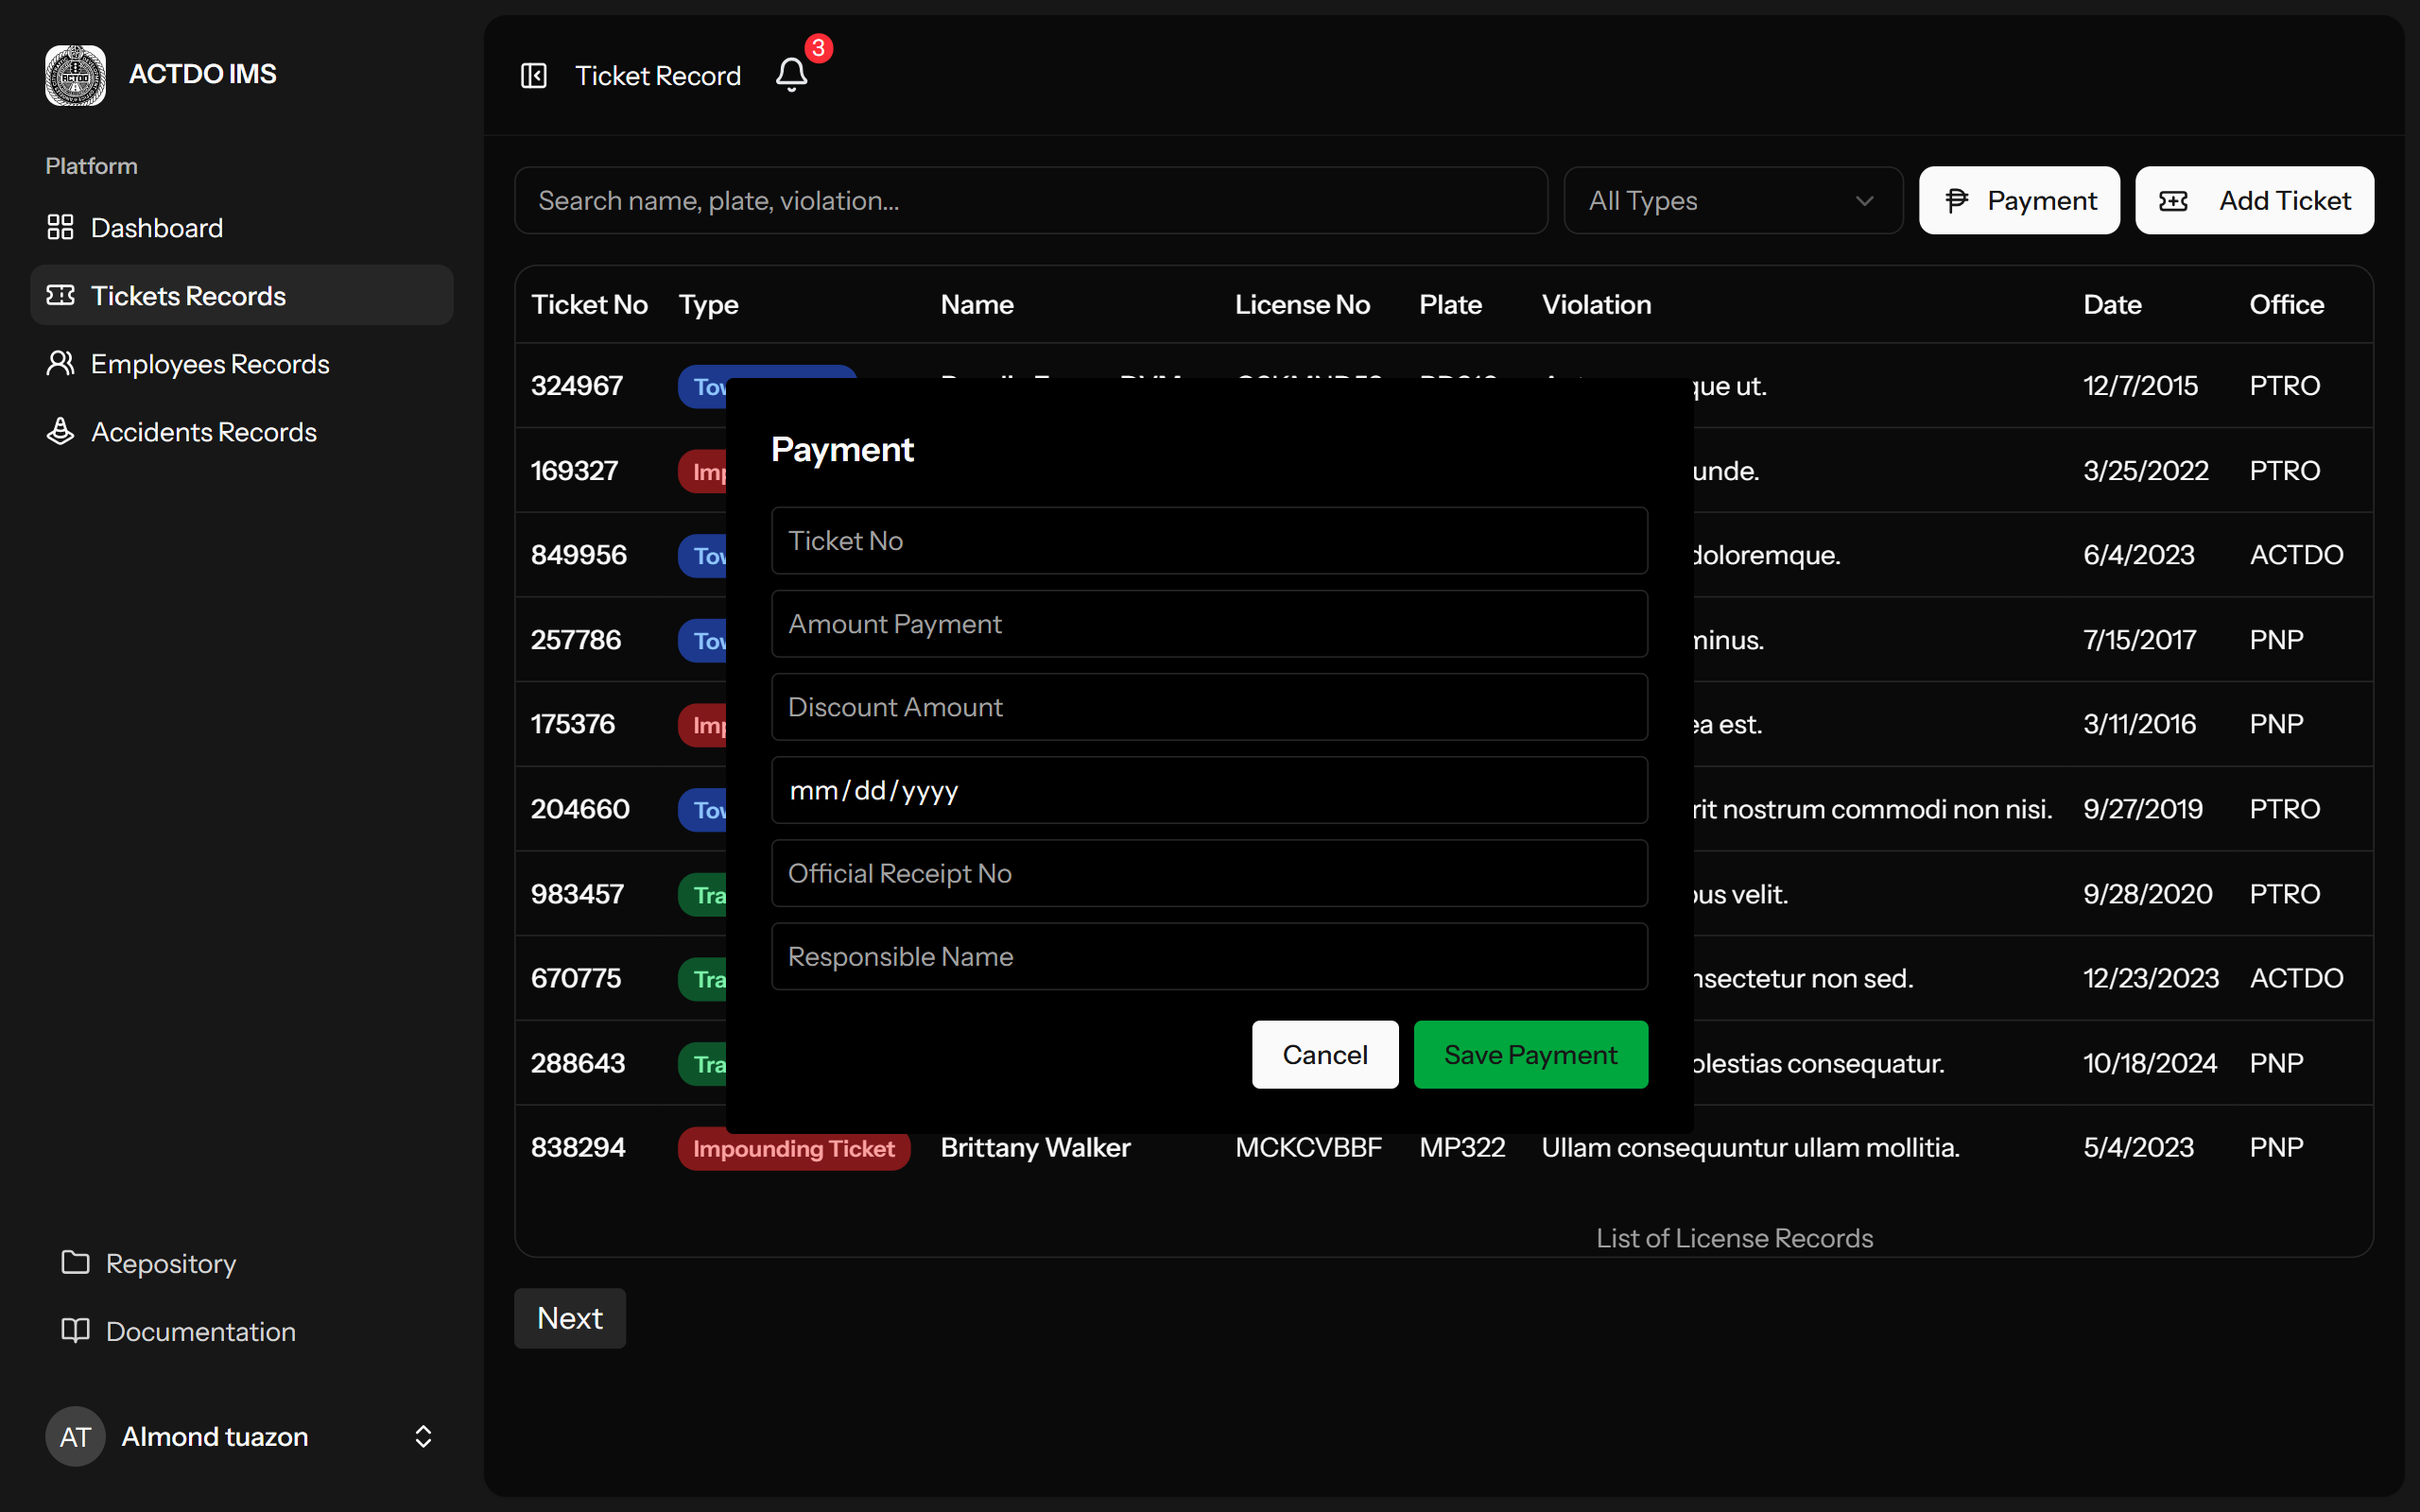Go to the Next page
2420x1512 pixels.
(570, 1318)
